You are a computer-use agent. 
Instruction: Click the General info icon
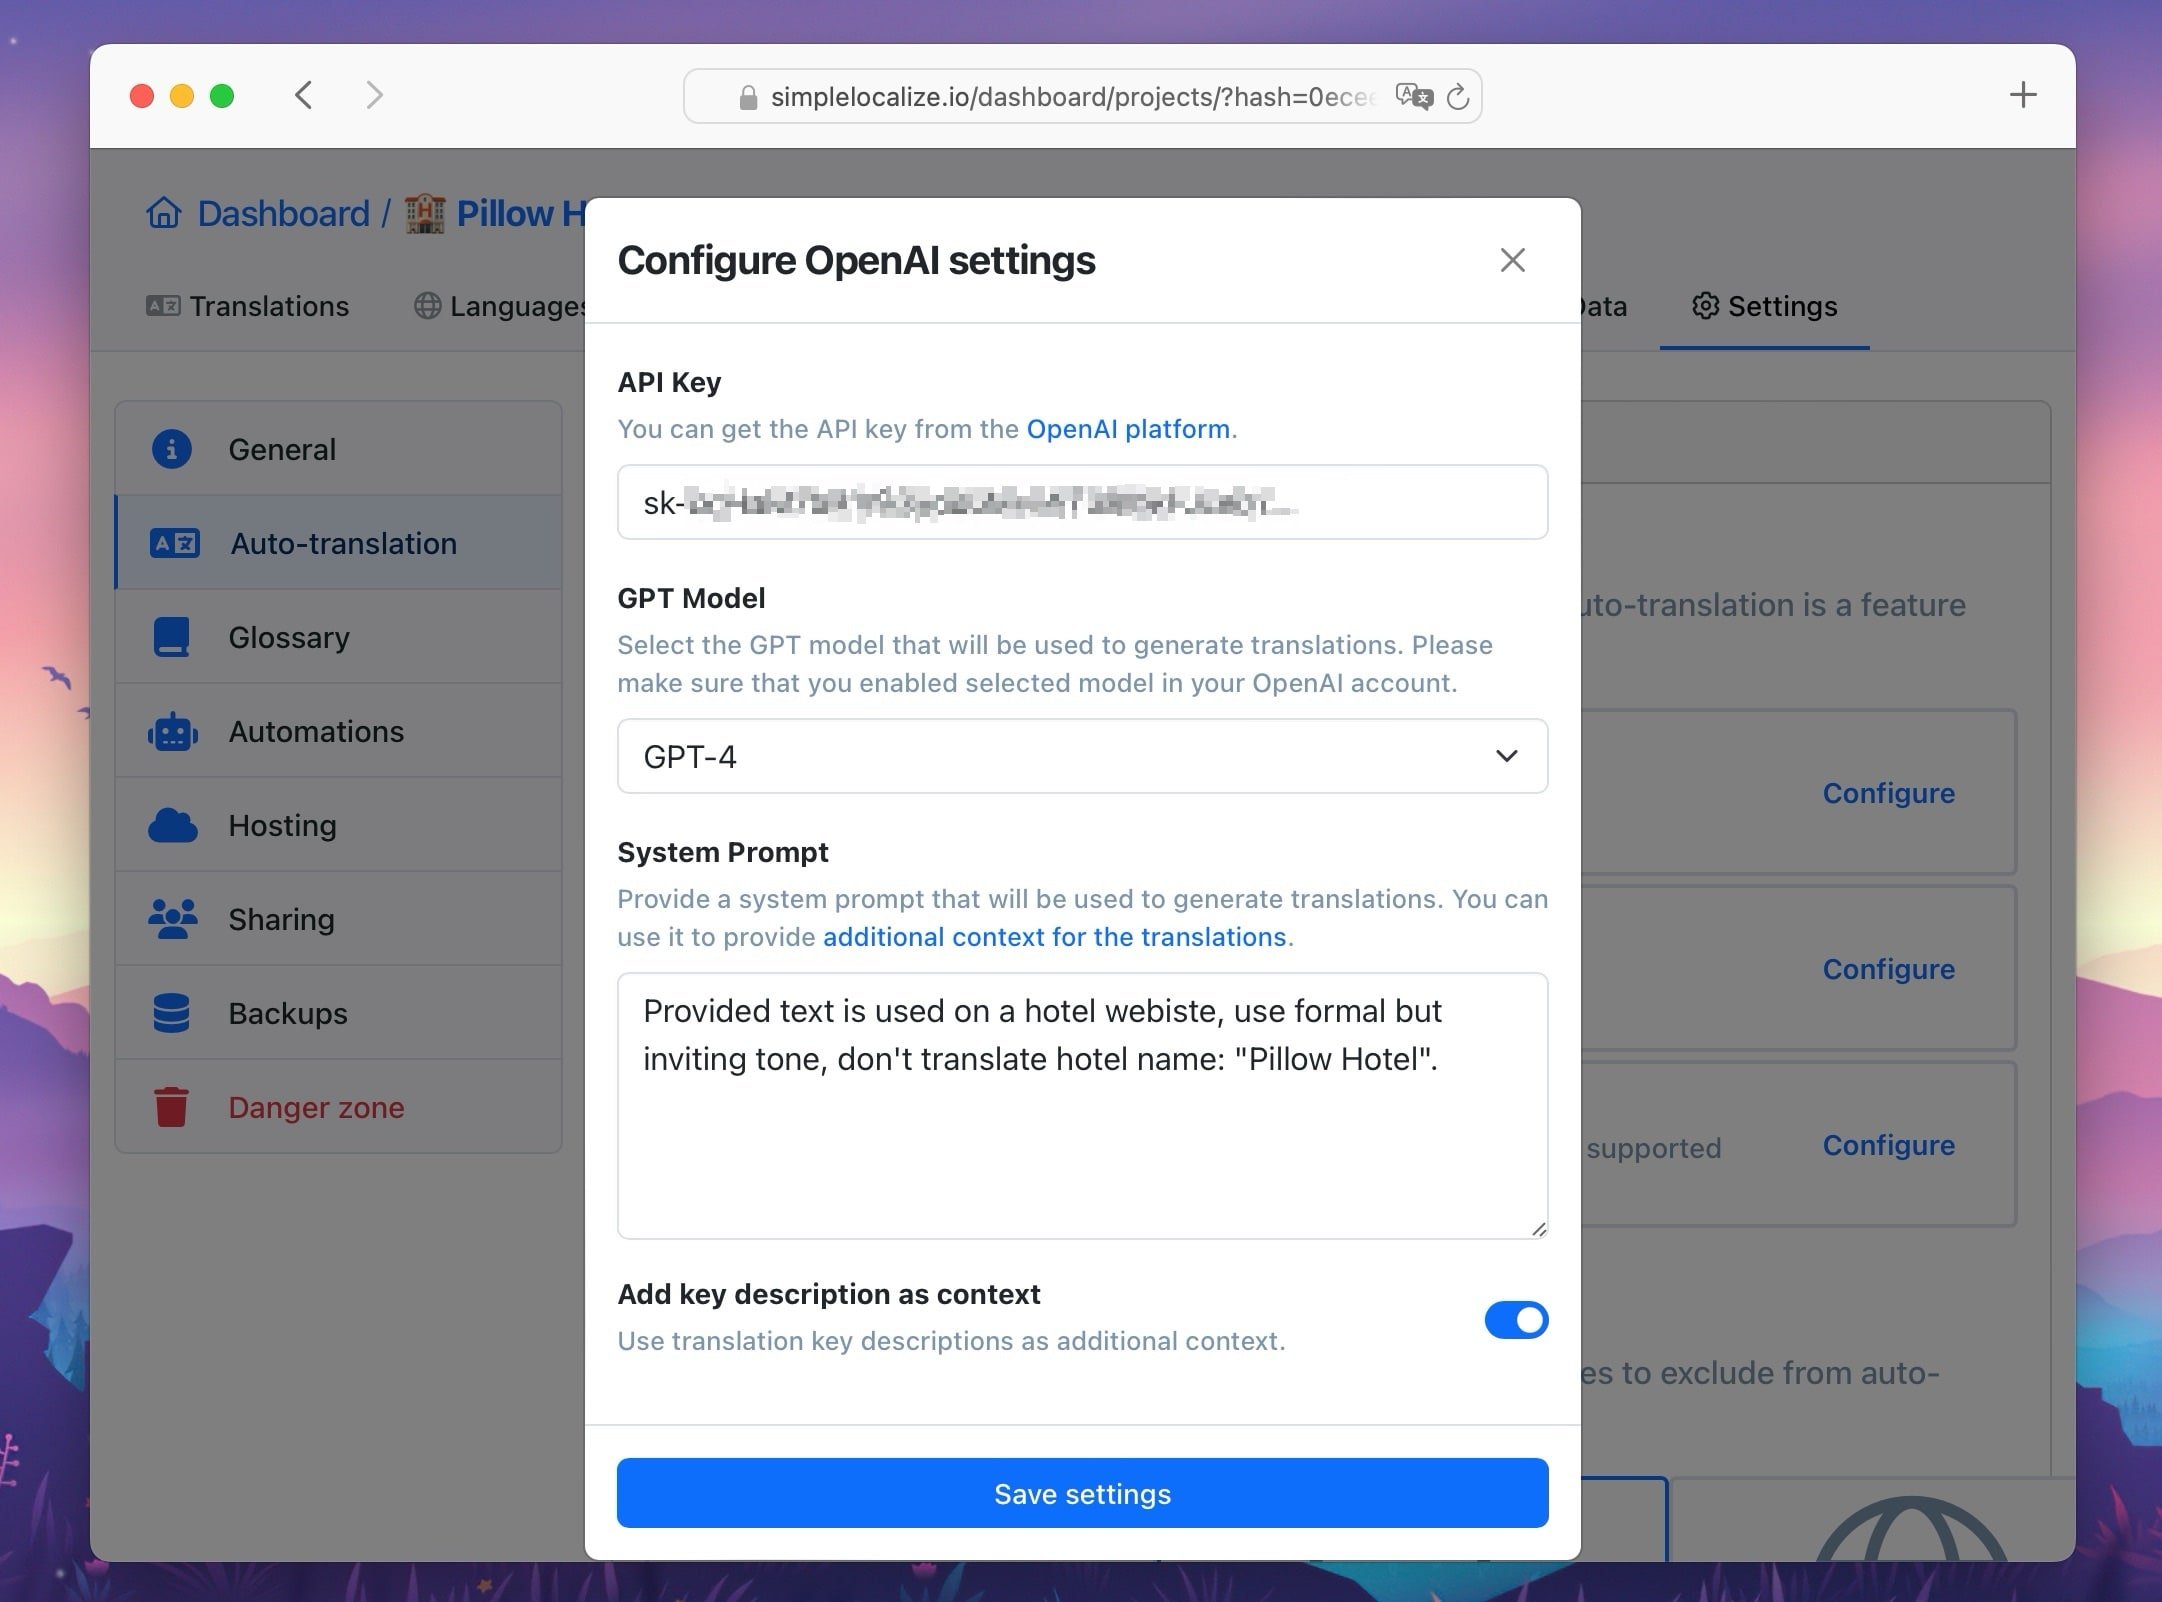coord(171,449)
